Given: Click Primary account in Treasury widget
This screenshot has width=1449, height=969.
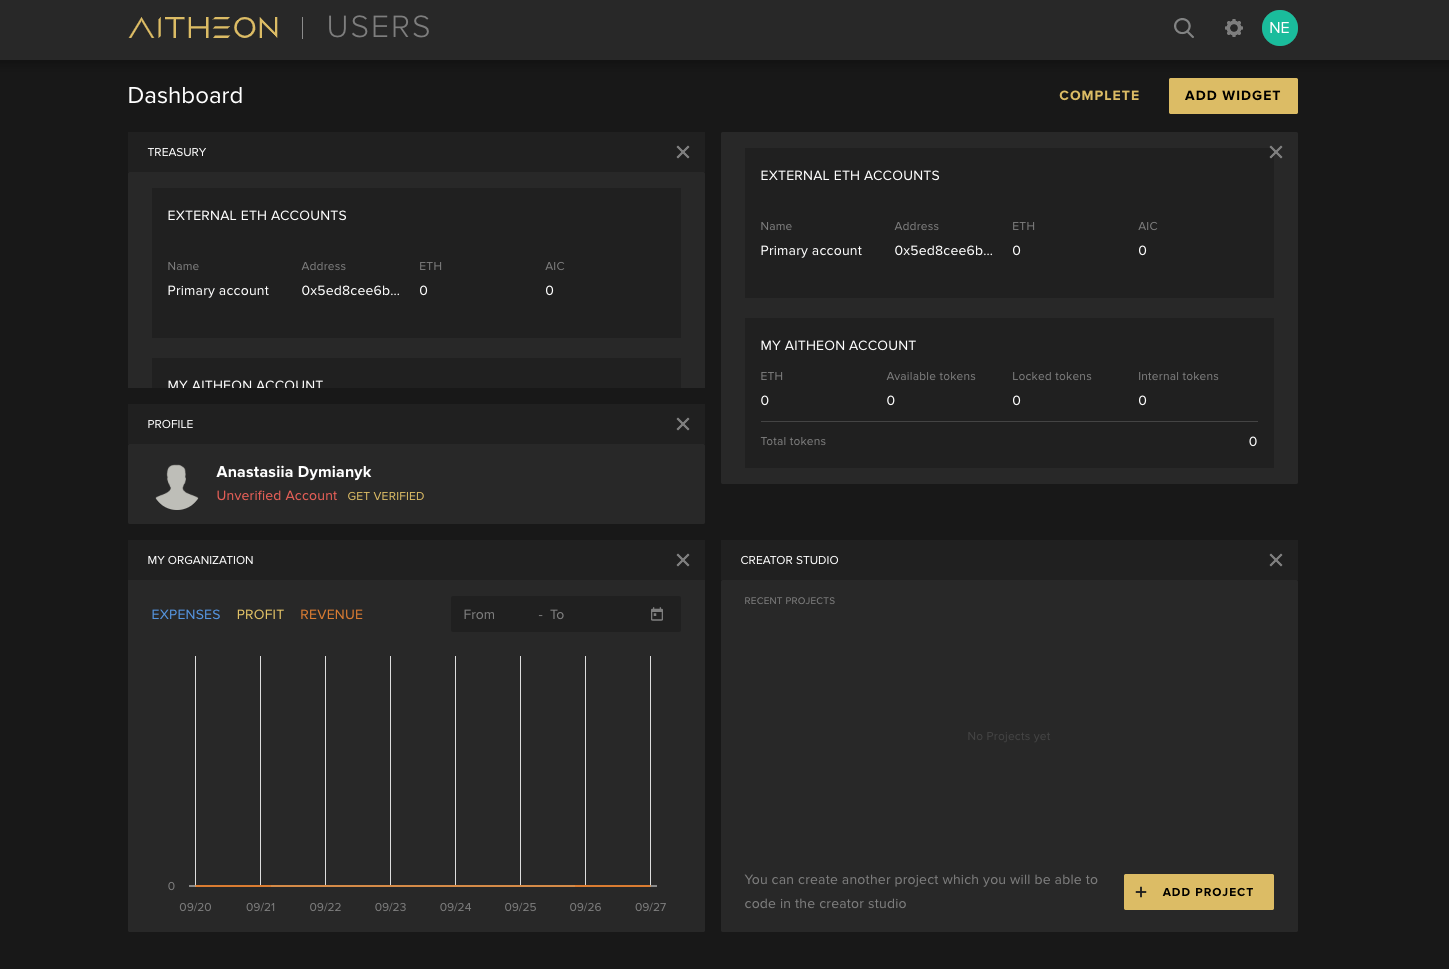Looking at the screenshot, I should [x=218, y=291].
